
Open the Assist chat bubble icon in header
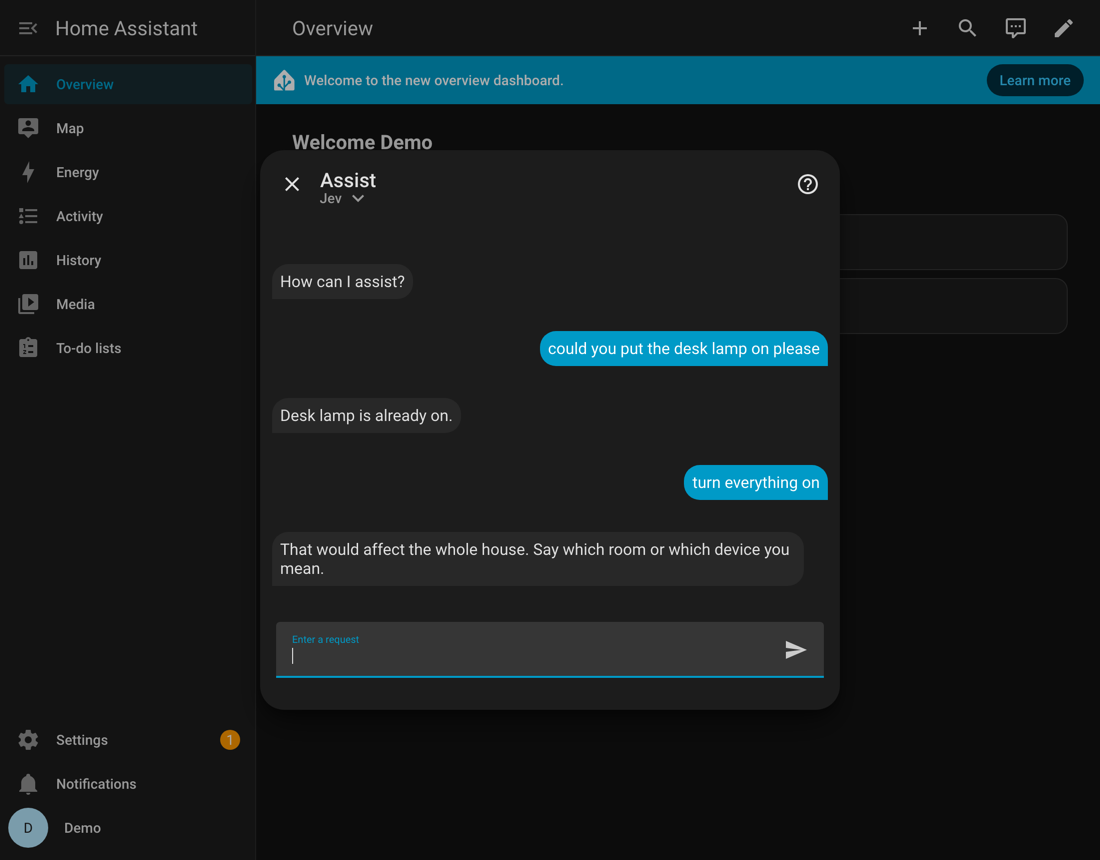click(1015, 28)
